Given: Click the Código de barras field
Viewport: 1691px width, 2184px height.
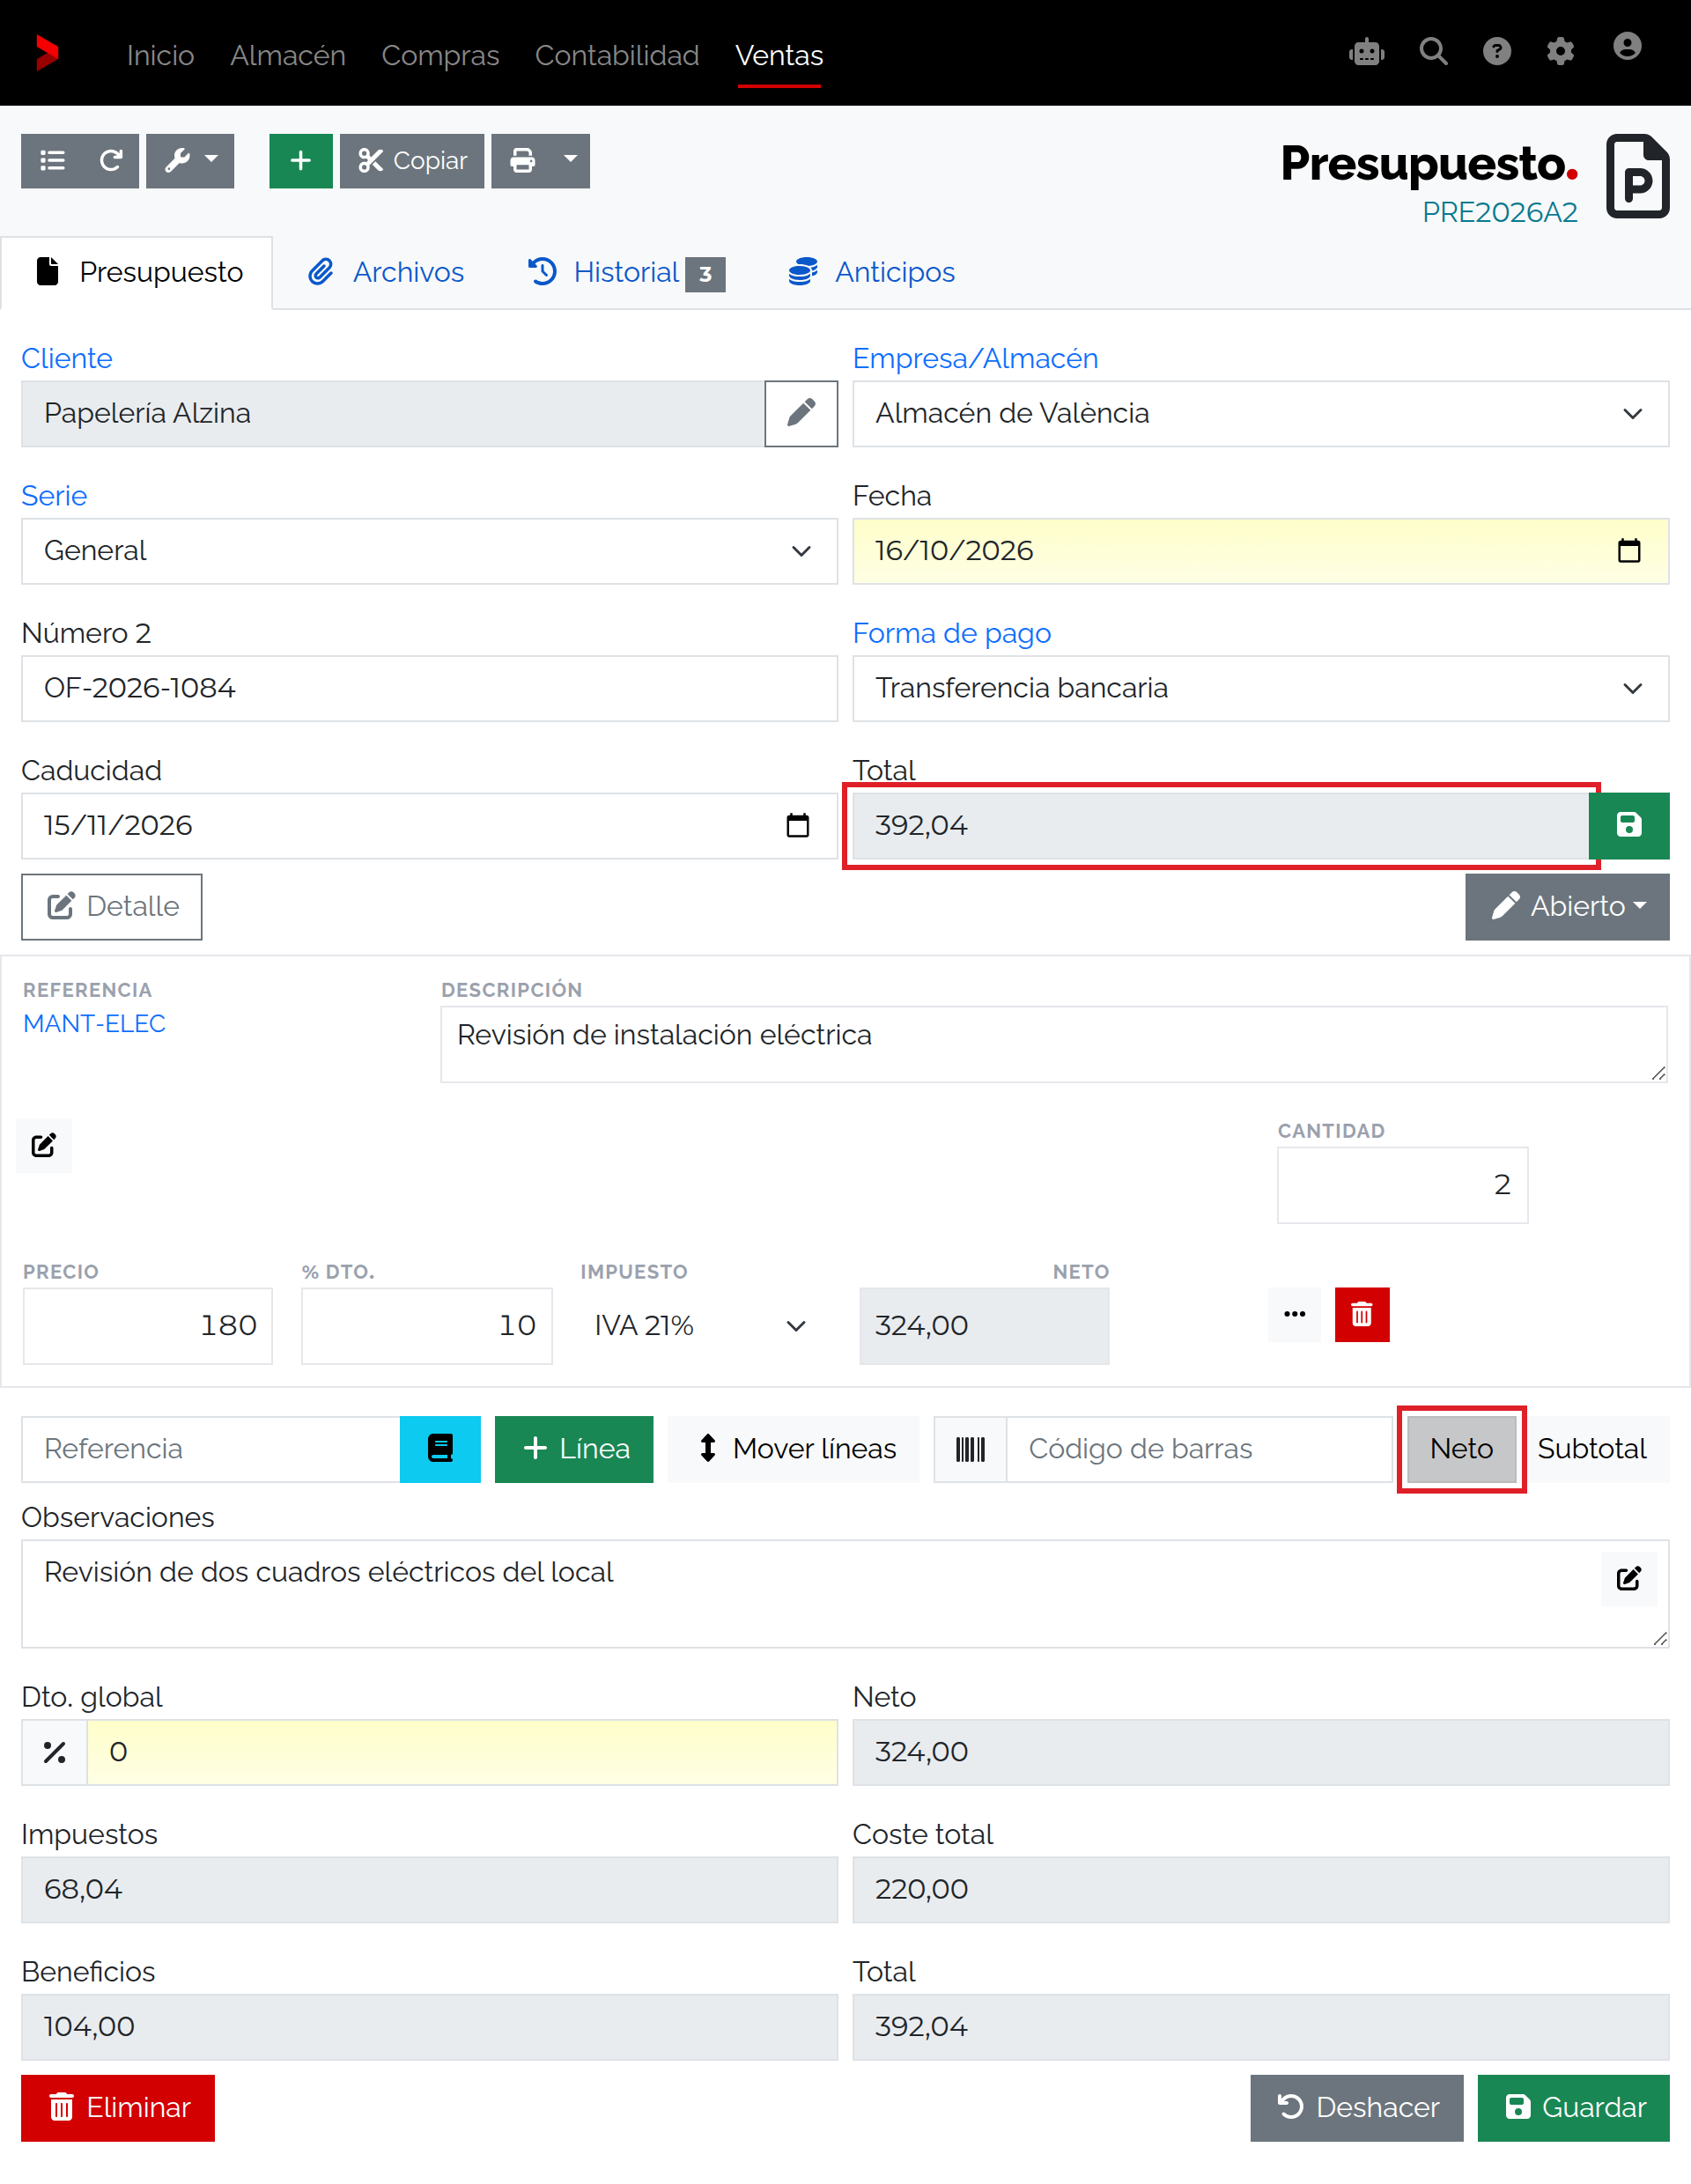Looking at the screenshot, I should pos(1200,1449).
